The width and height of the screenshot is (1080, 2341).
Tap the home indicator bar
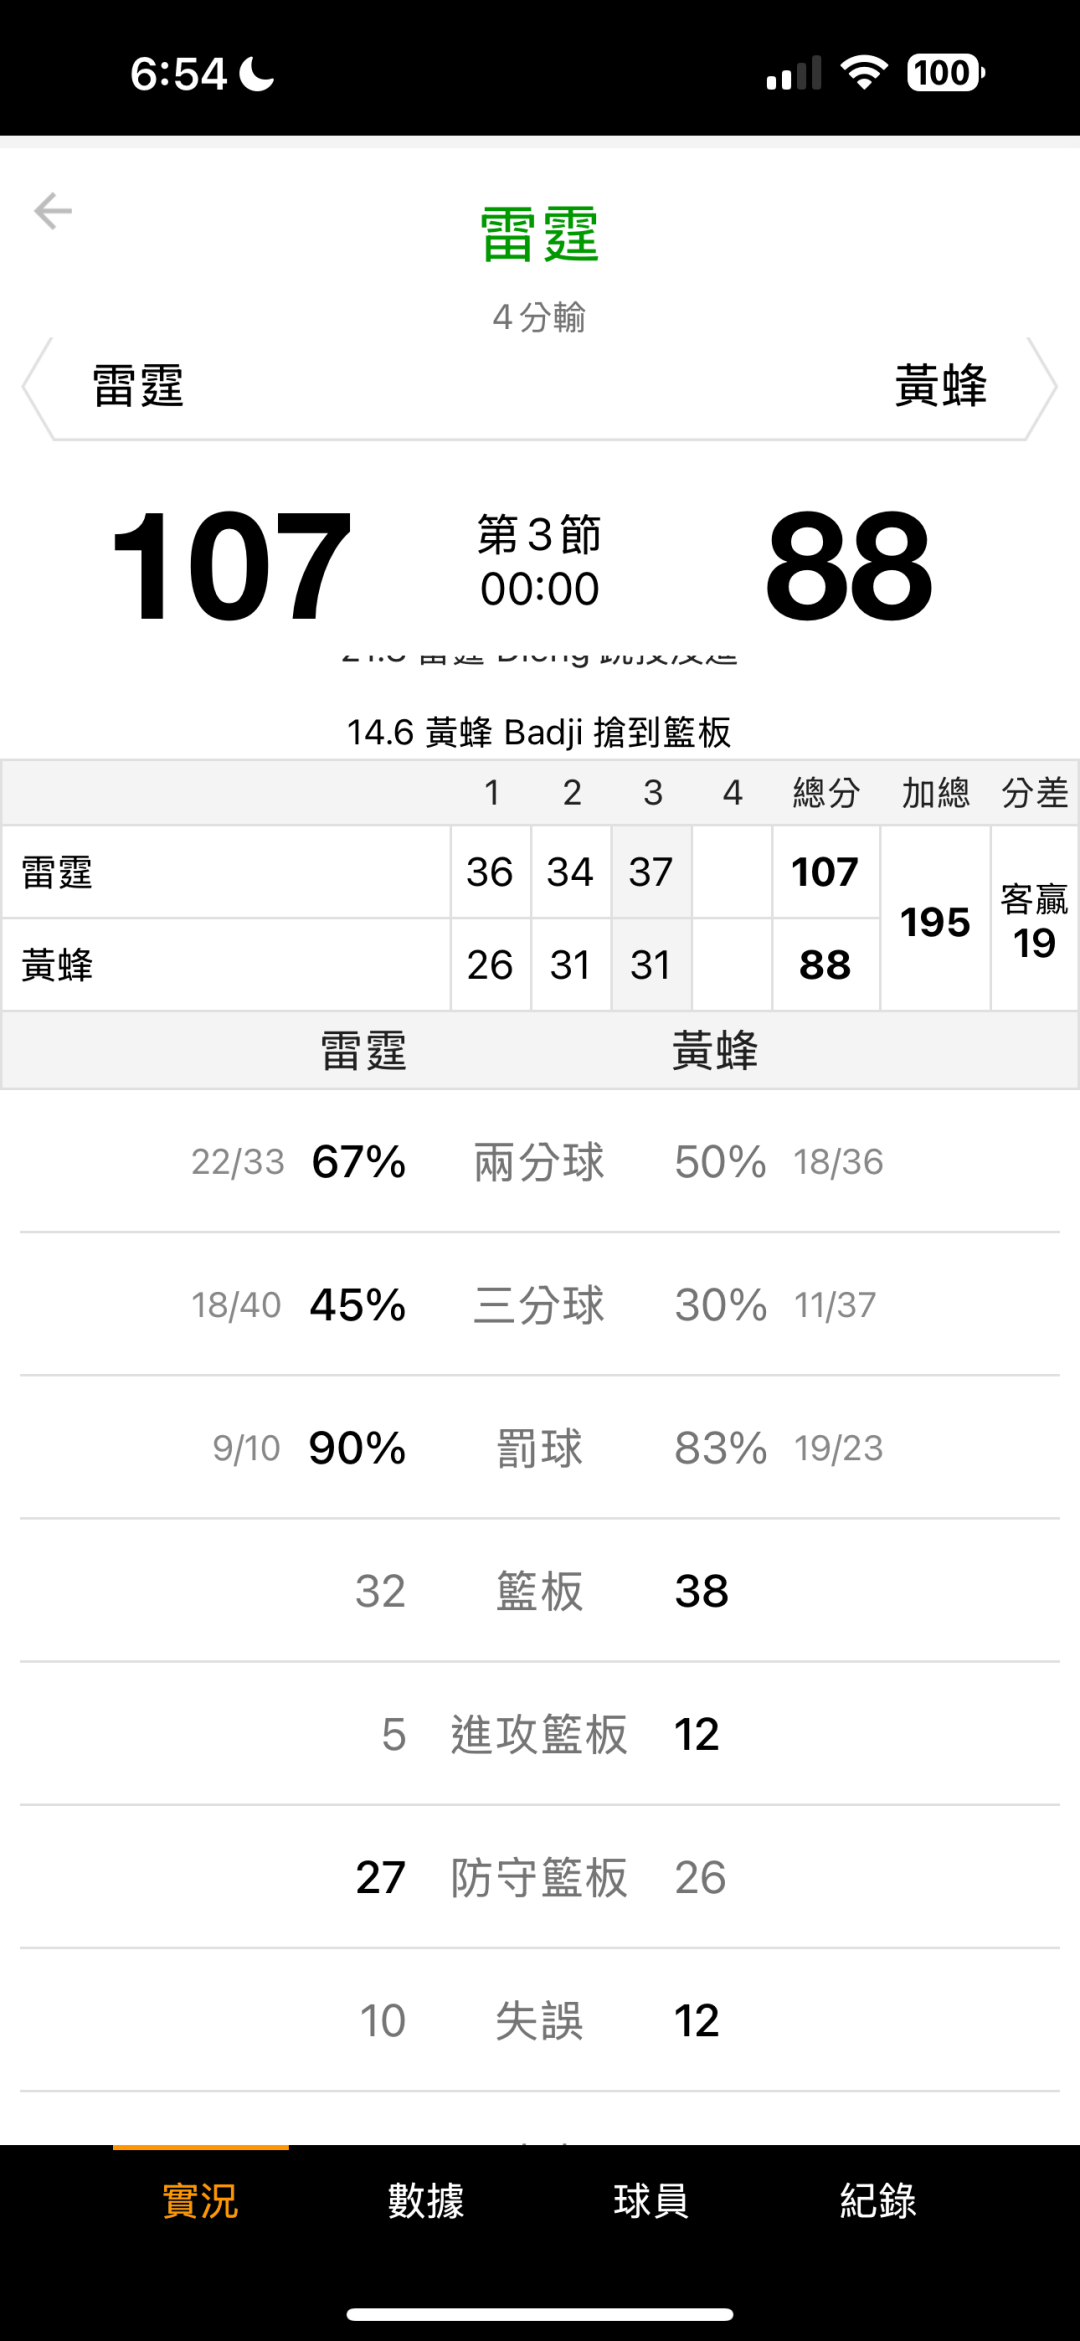[x=540, y=2314]
